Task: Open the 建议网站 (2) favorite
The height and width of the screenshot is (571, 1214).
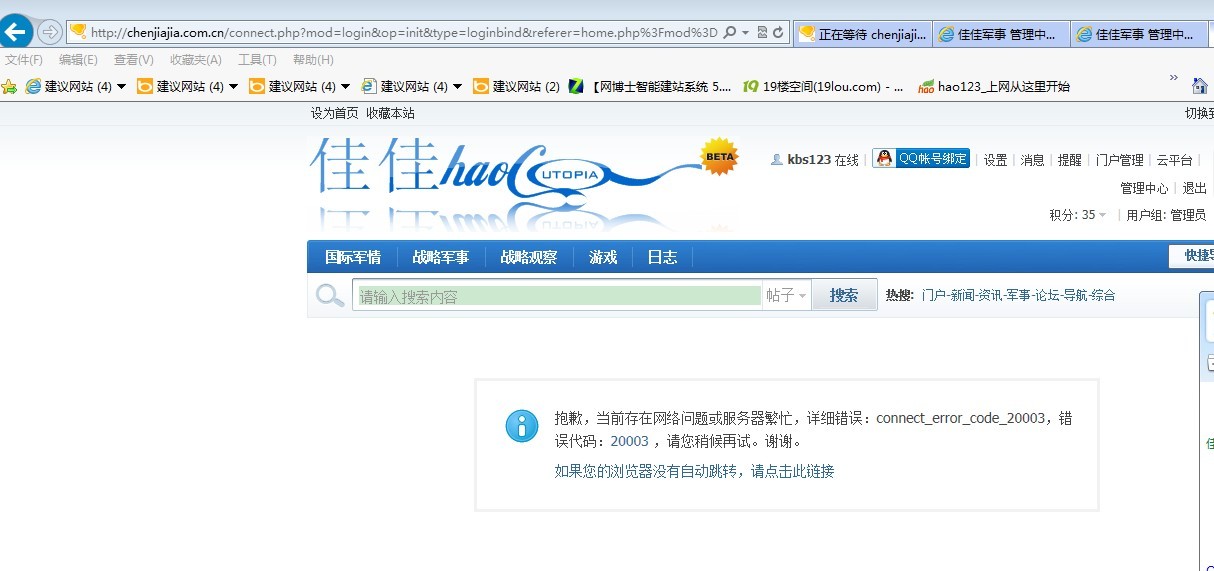Action: pyautogui.click(x=516, y=86)
